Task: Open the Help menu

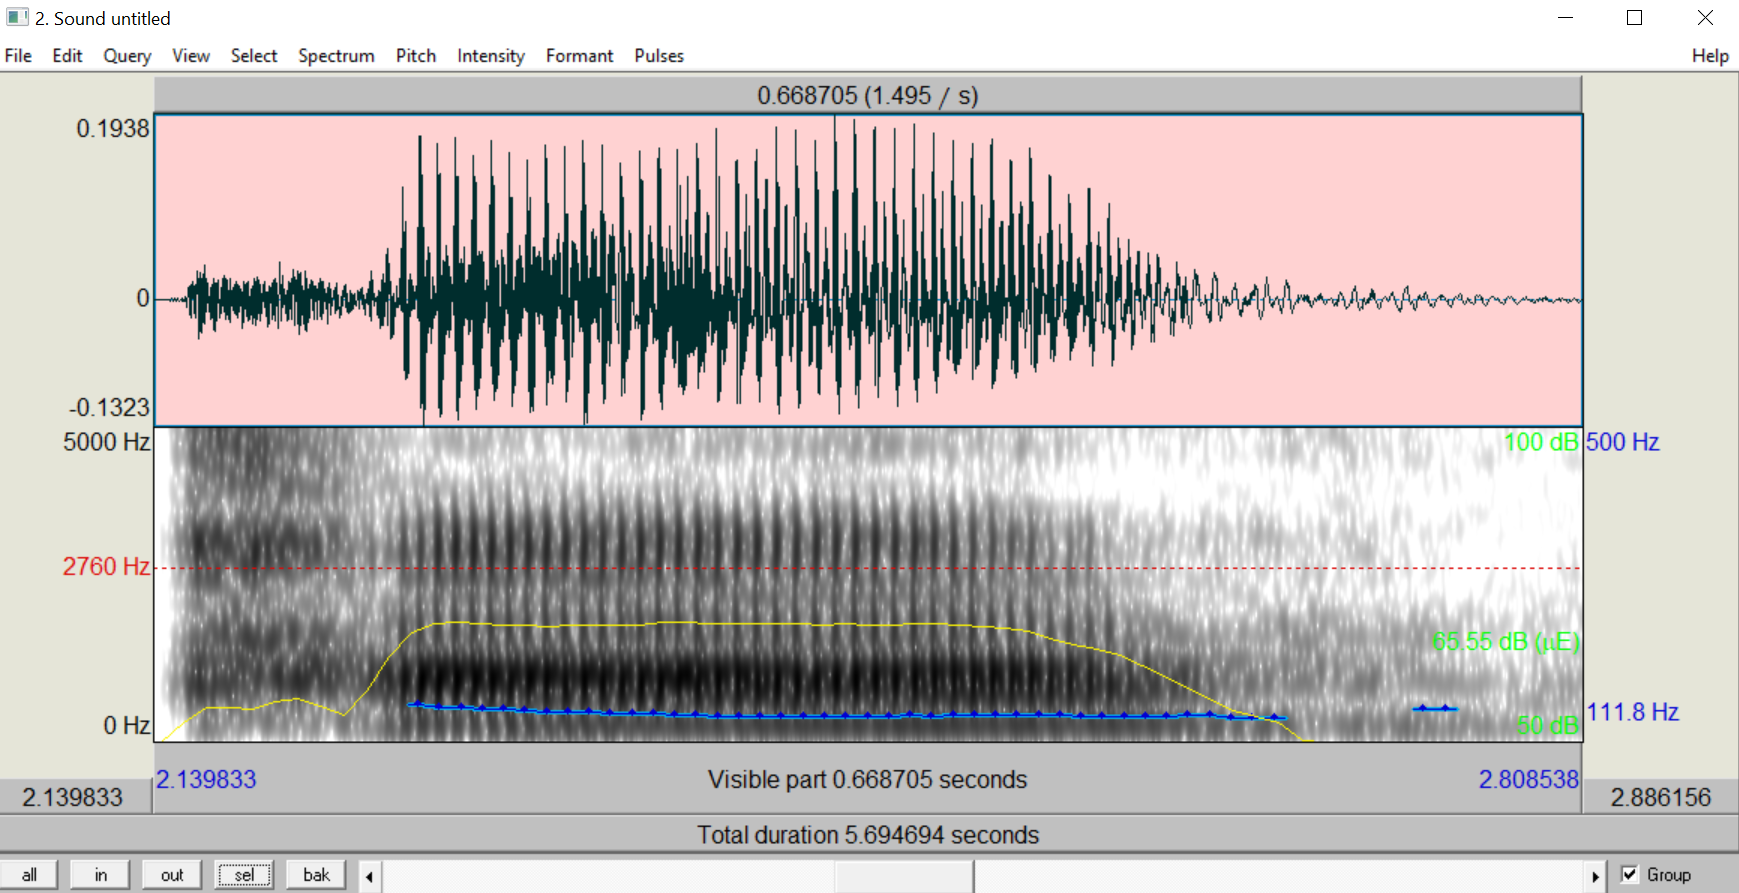Action: click(1710, 56)
